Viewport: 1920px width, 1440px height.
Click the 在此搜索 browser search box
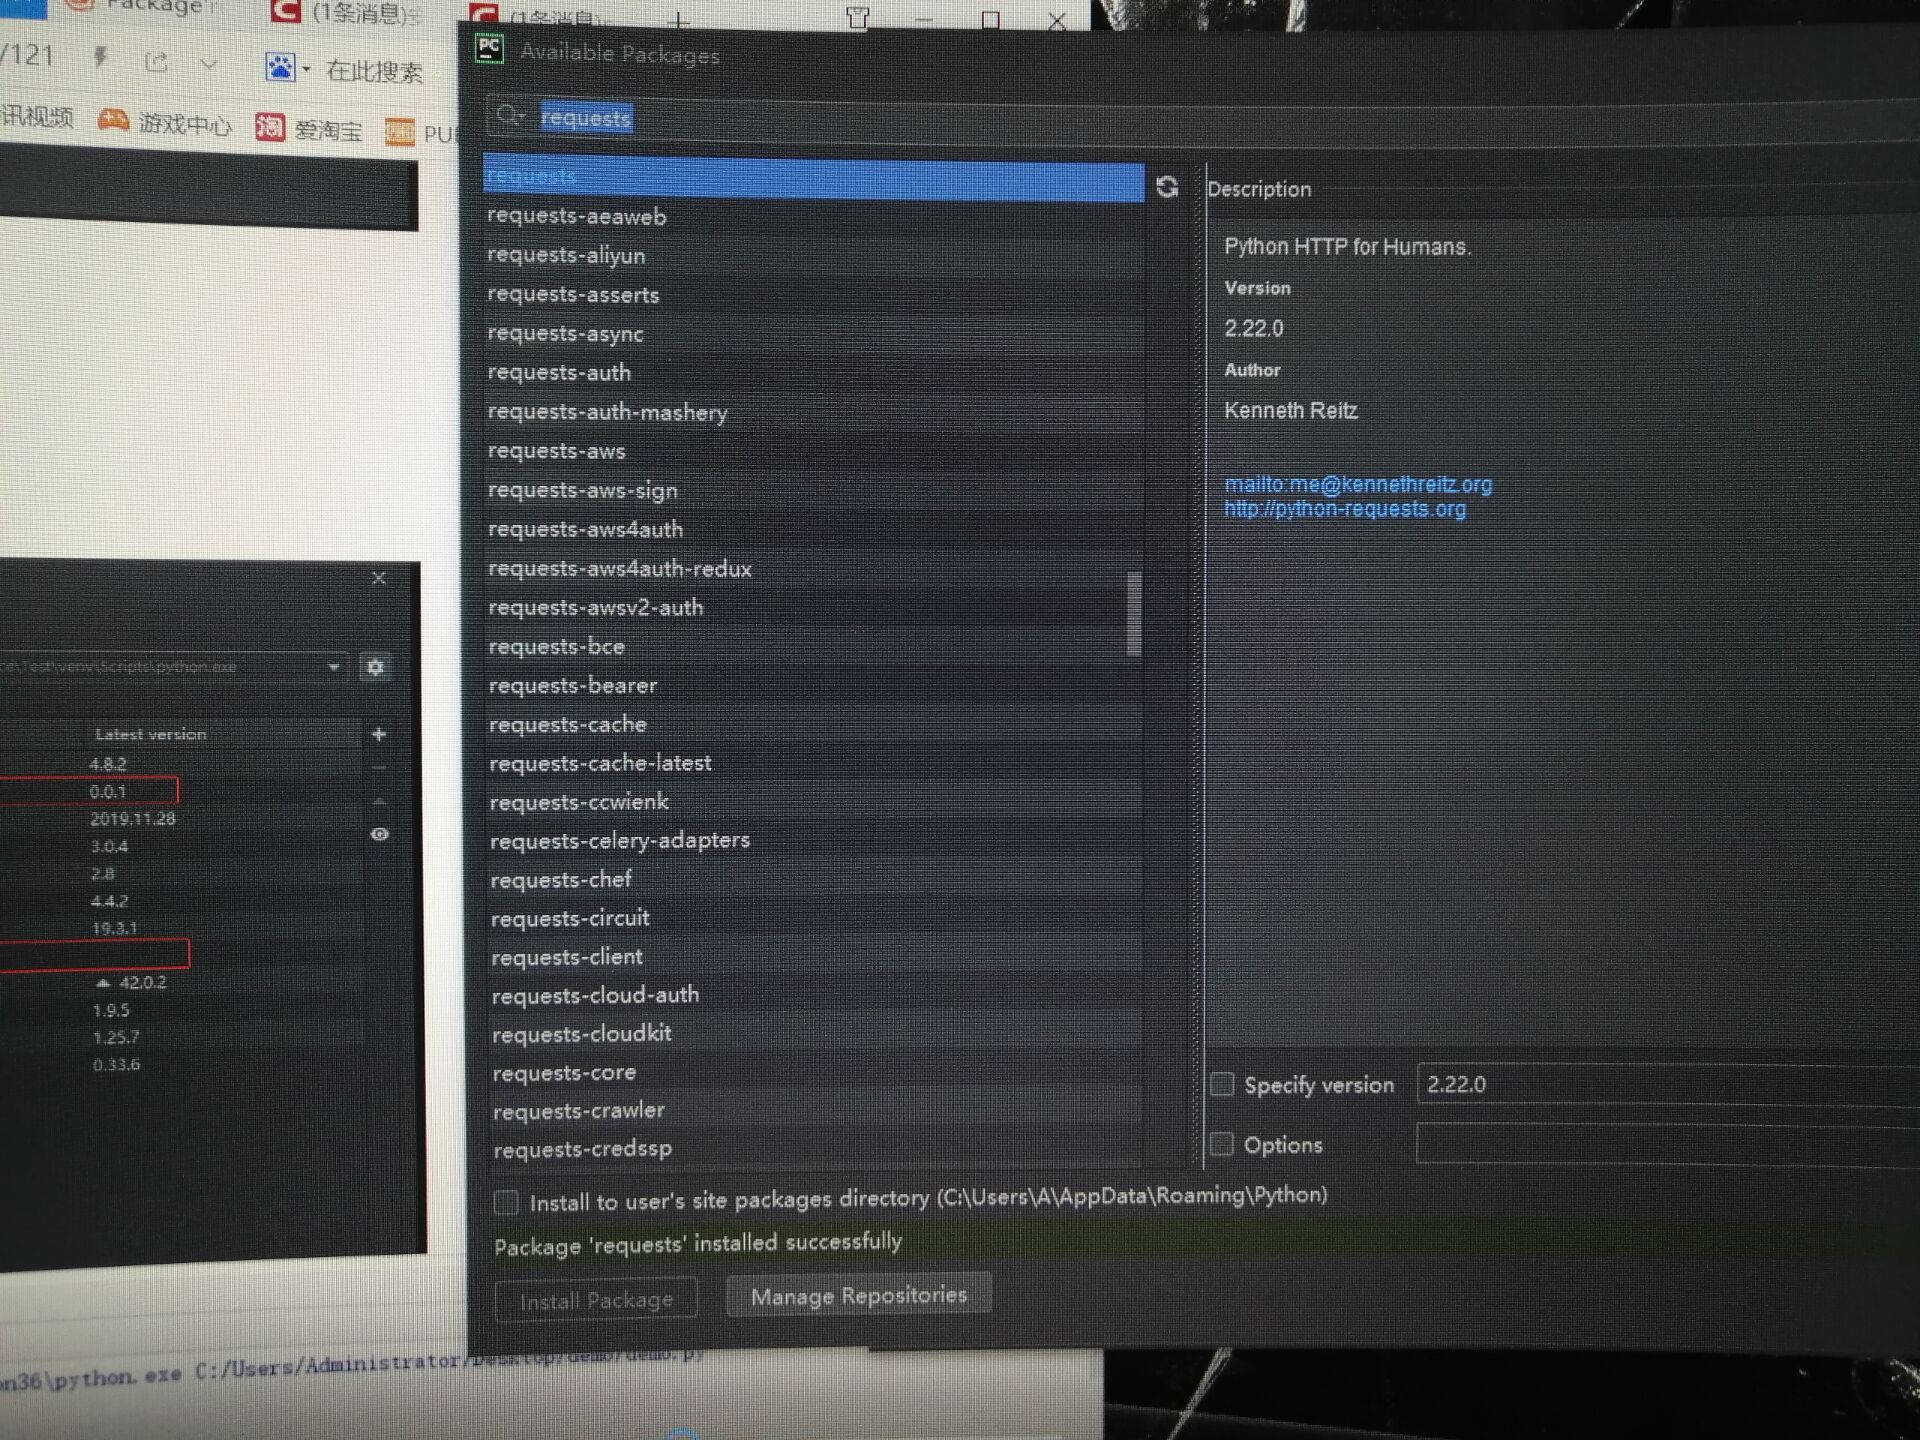[375, 71]
